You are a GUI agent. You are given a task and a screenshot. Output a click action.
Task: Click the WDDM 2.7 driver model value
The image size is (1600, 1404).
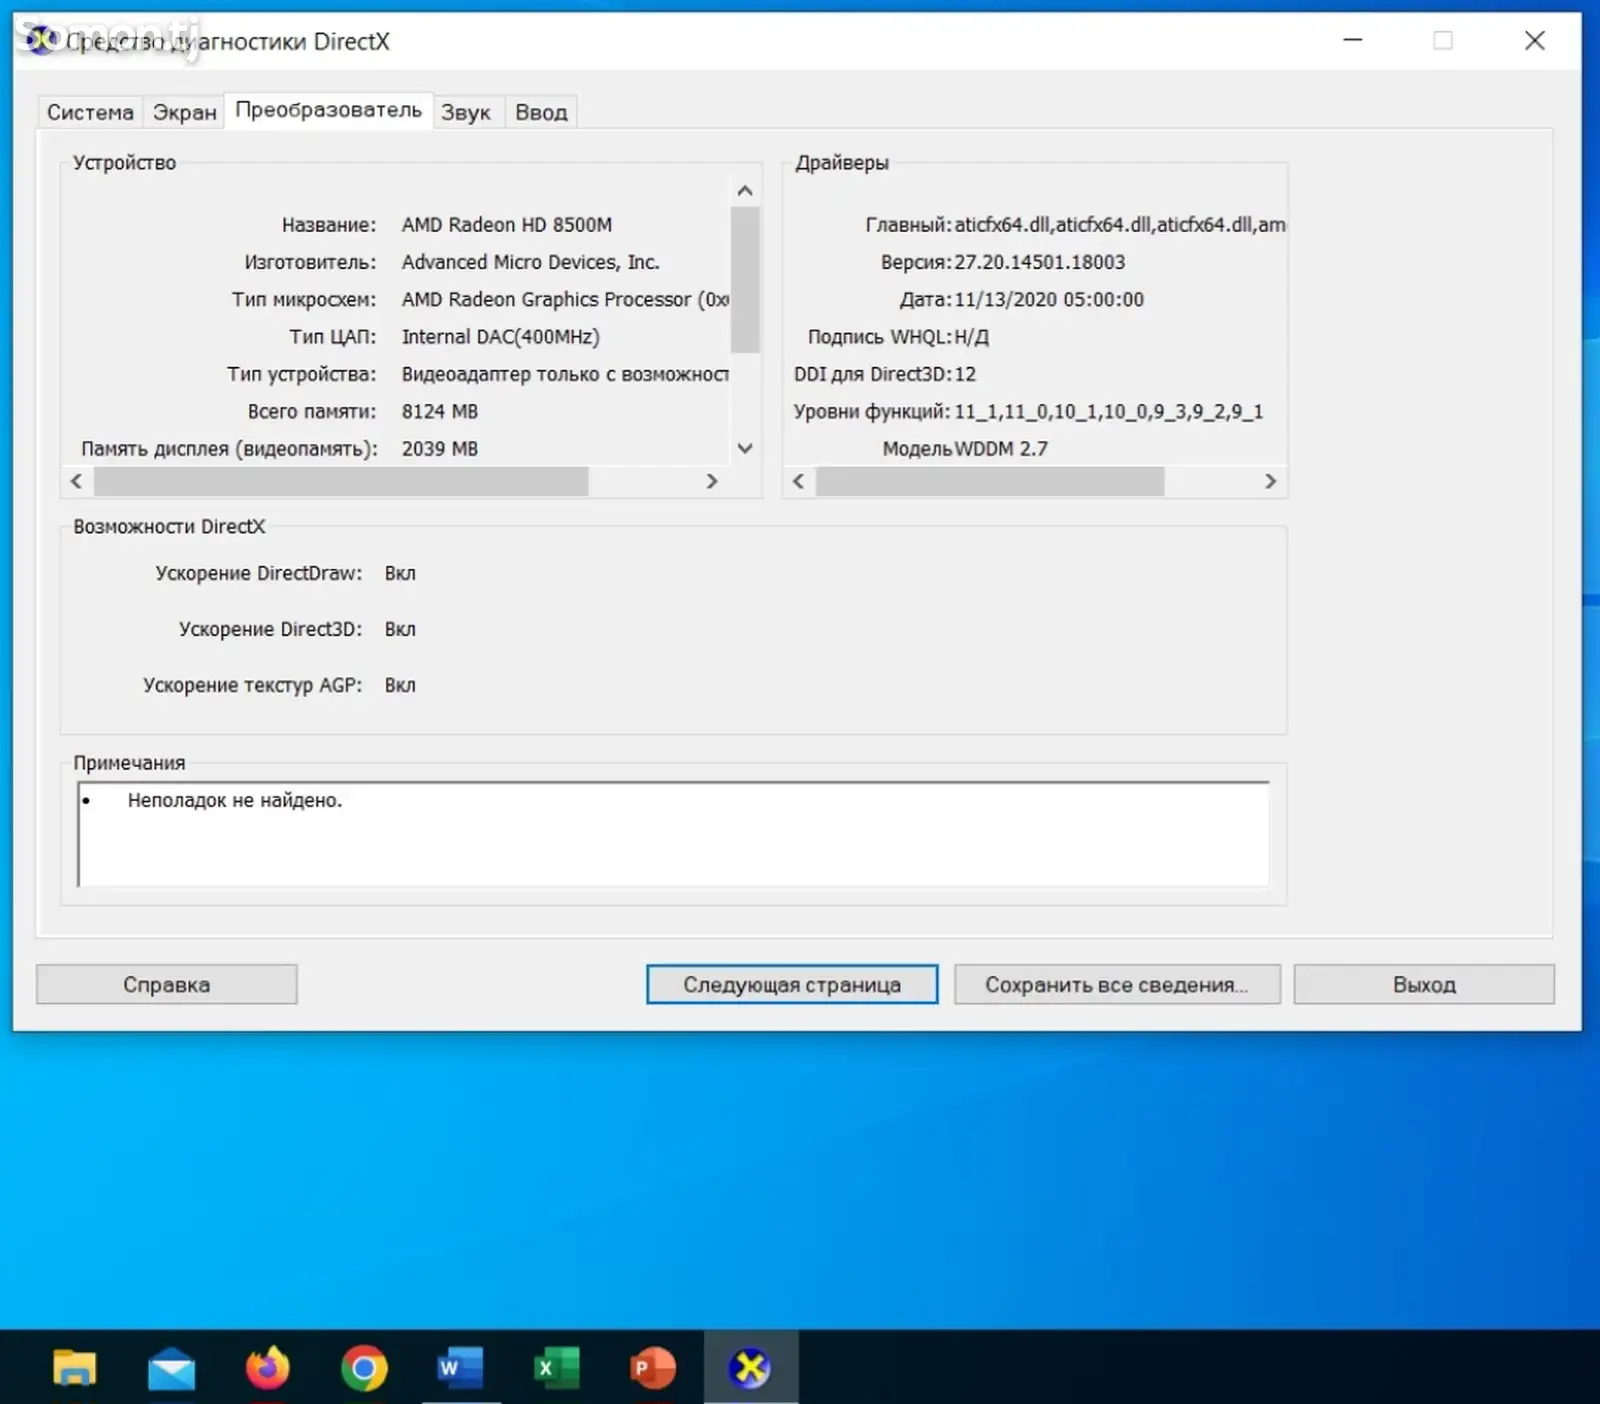(x=1001, y=448)
